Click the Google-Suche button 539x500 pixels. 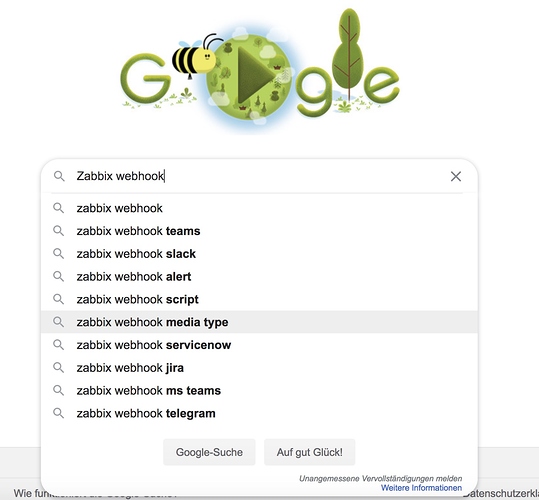tap(209, 452)
